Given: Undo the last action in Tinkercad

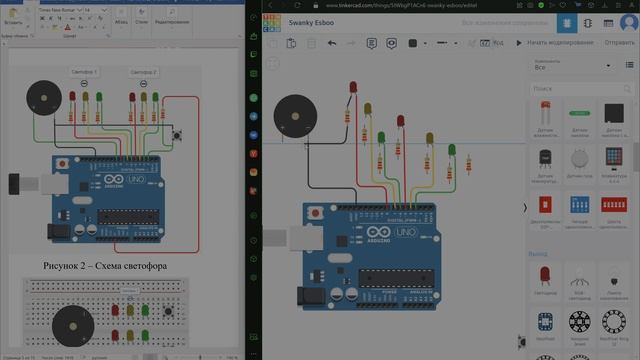Looking at the screenshot, I should click(332, 43).
